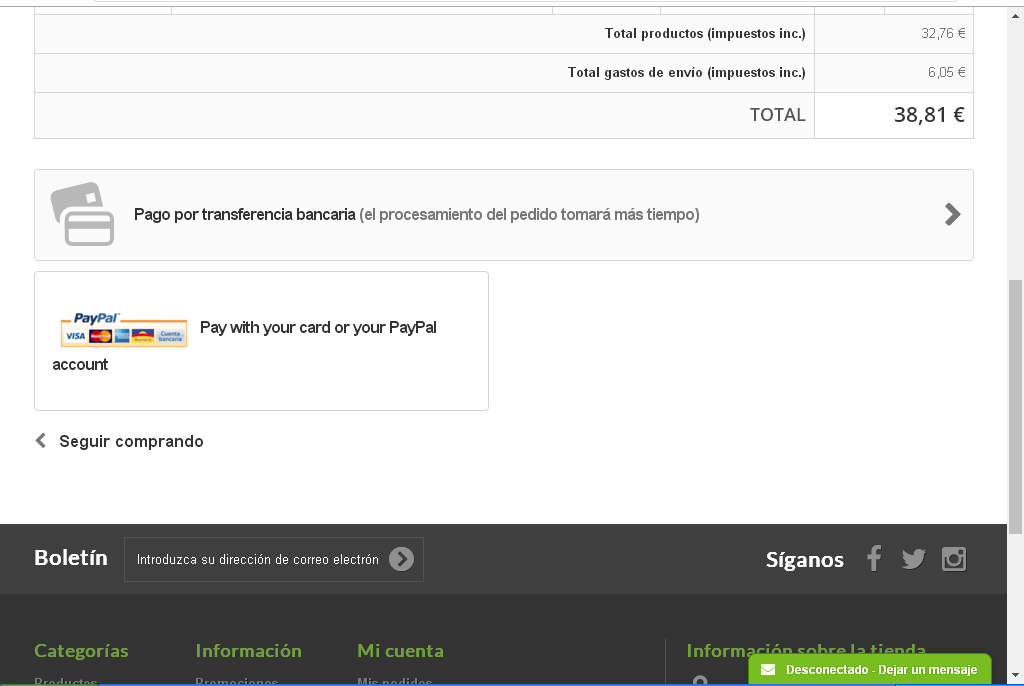Viewport: 1024px width, 686px height.
Task: Click the Facebook icon under Síganos
Action: (874, 559)
